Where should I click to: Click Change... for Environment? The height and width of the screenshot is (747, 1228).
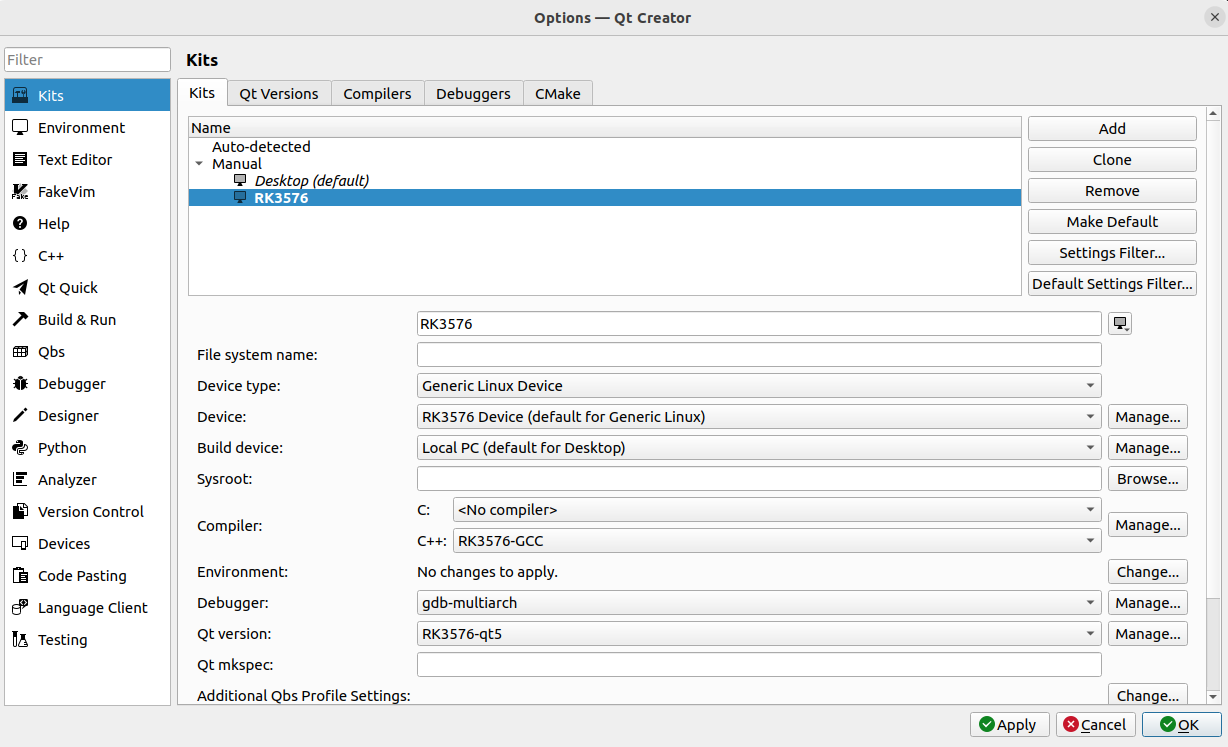coord(1148,572)
